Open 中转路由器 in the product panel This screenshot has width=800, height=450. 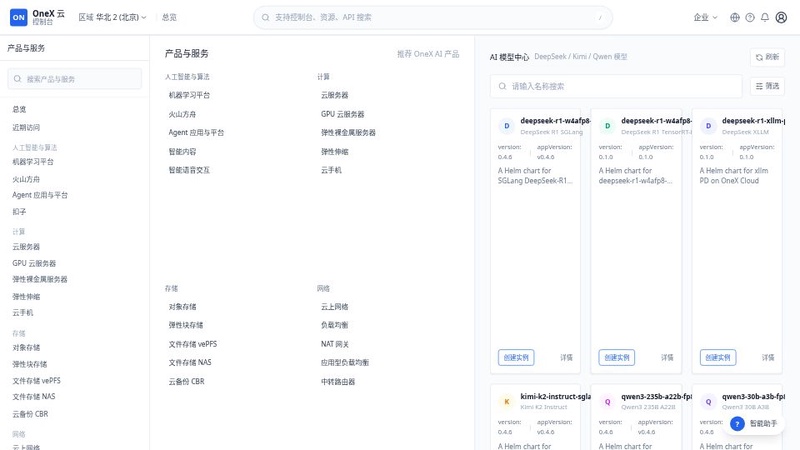tap(338, 382)
